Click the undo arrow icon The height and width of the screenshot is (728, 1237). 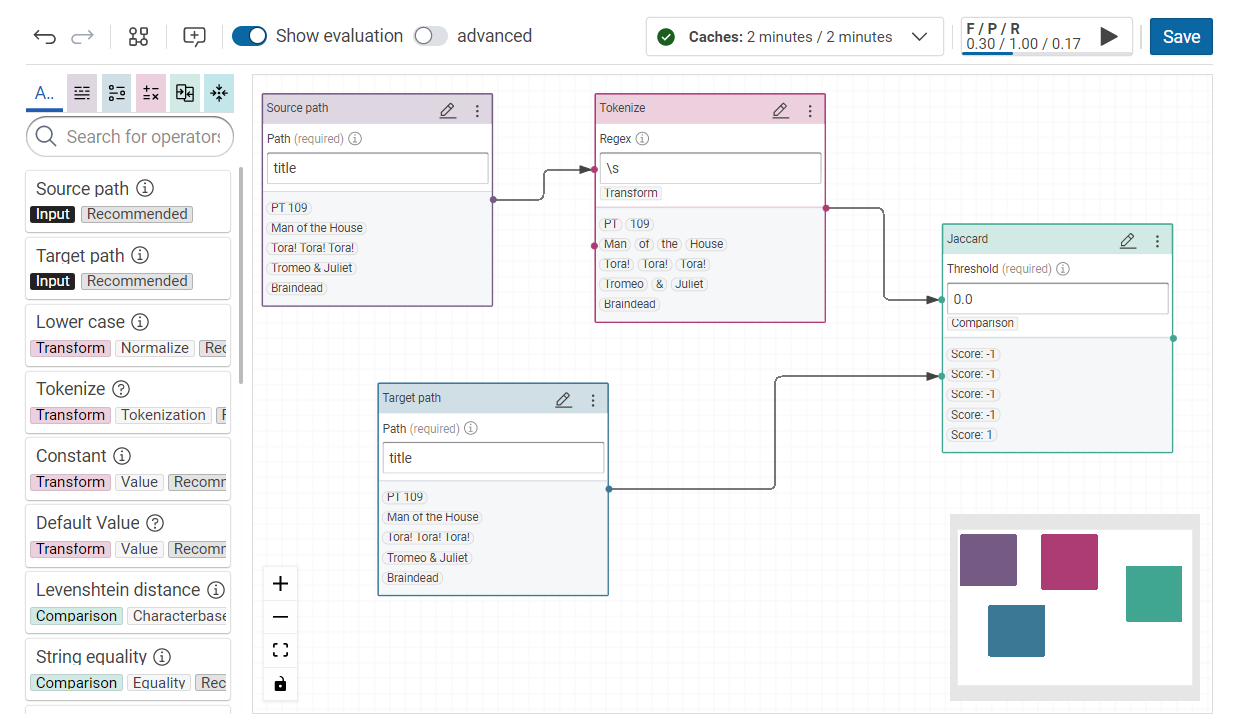pos(45,37)
